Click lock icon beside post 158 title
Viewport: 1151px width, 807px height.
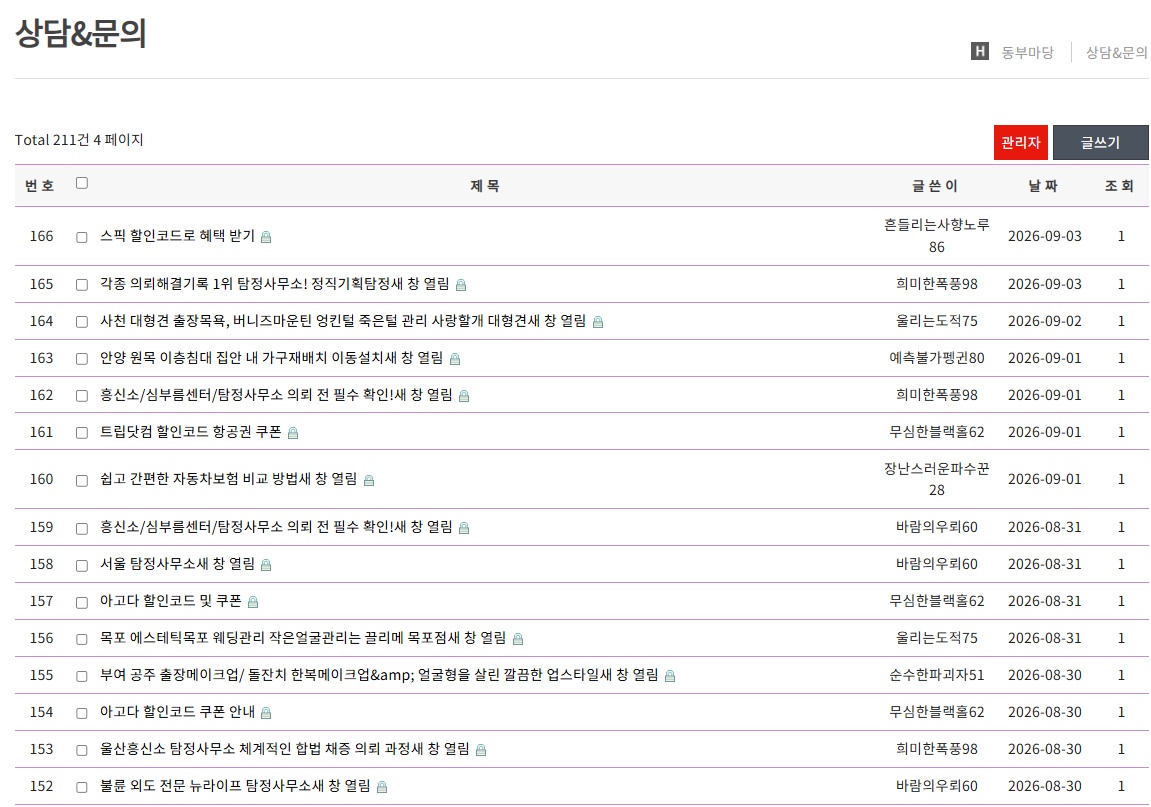click(266, 565)
